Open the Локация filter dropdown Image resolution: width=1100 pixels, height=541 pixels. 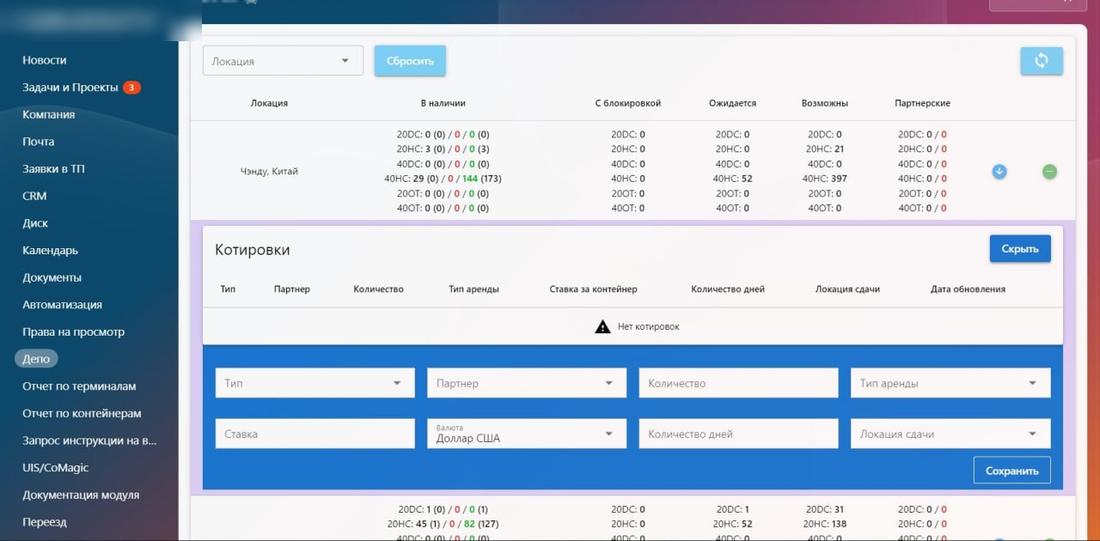coord(283,61)
